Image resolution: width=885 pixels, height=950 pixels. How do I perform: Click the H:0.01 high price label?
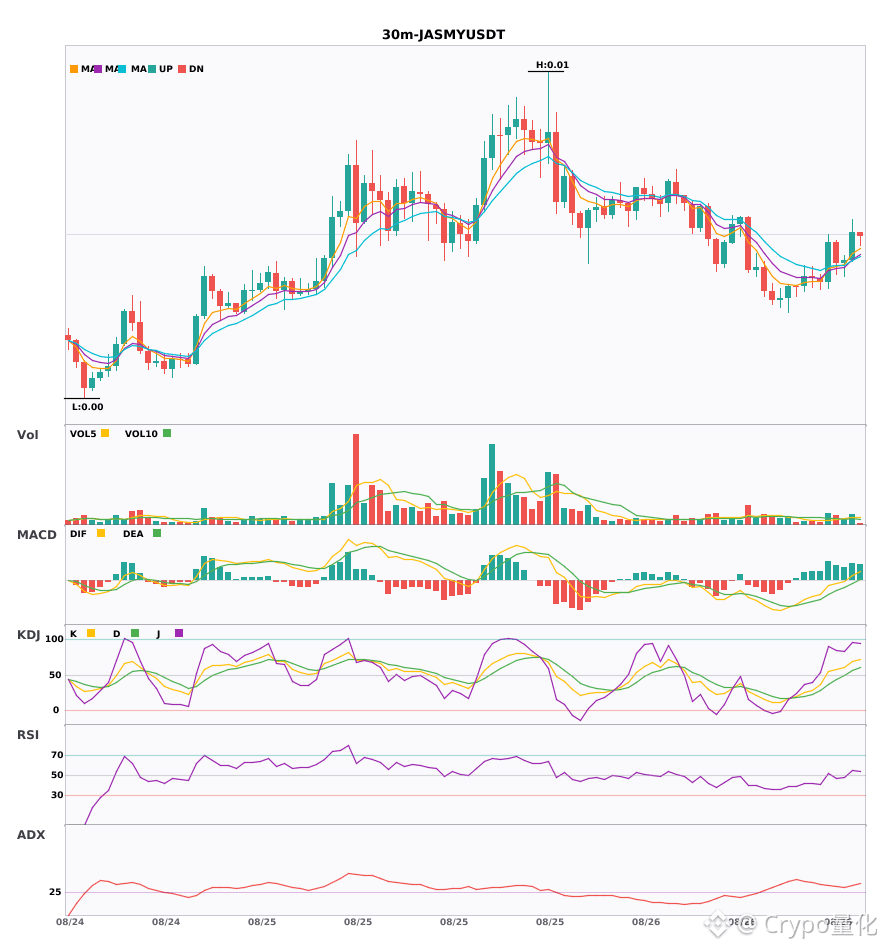(552, 65)
